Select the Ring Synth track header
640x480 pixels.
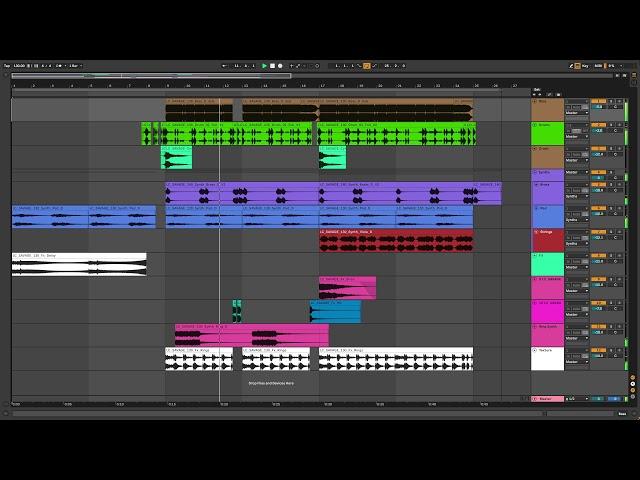547,335
